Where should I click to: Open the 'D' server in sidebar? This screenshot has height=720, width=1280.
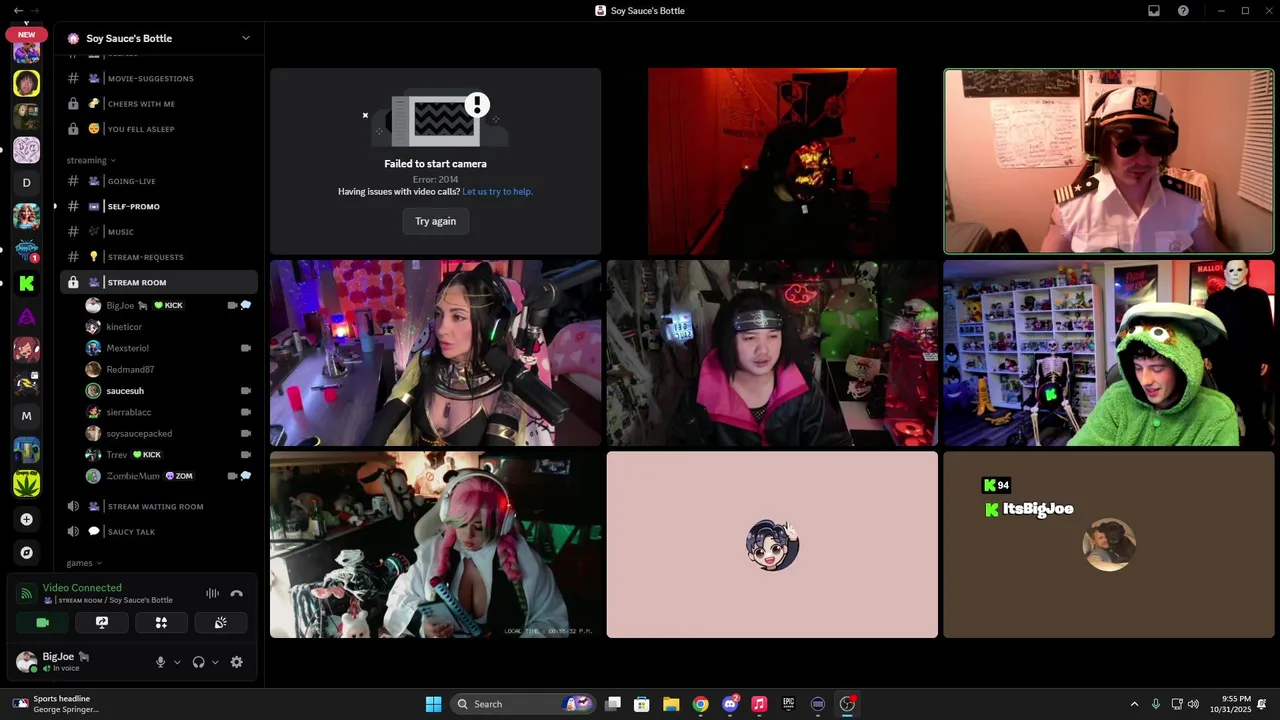coord(27,183)
